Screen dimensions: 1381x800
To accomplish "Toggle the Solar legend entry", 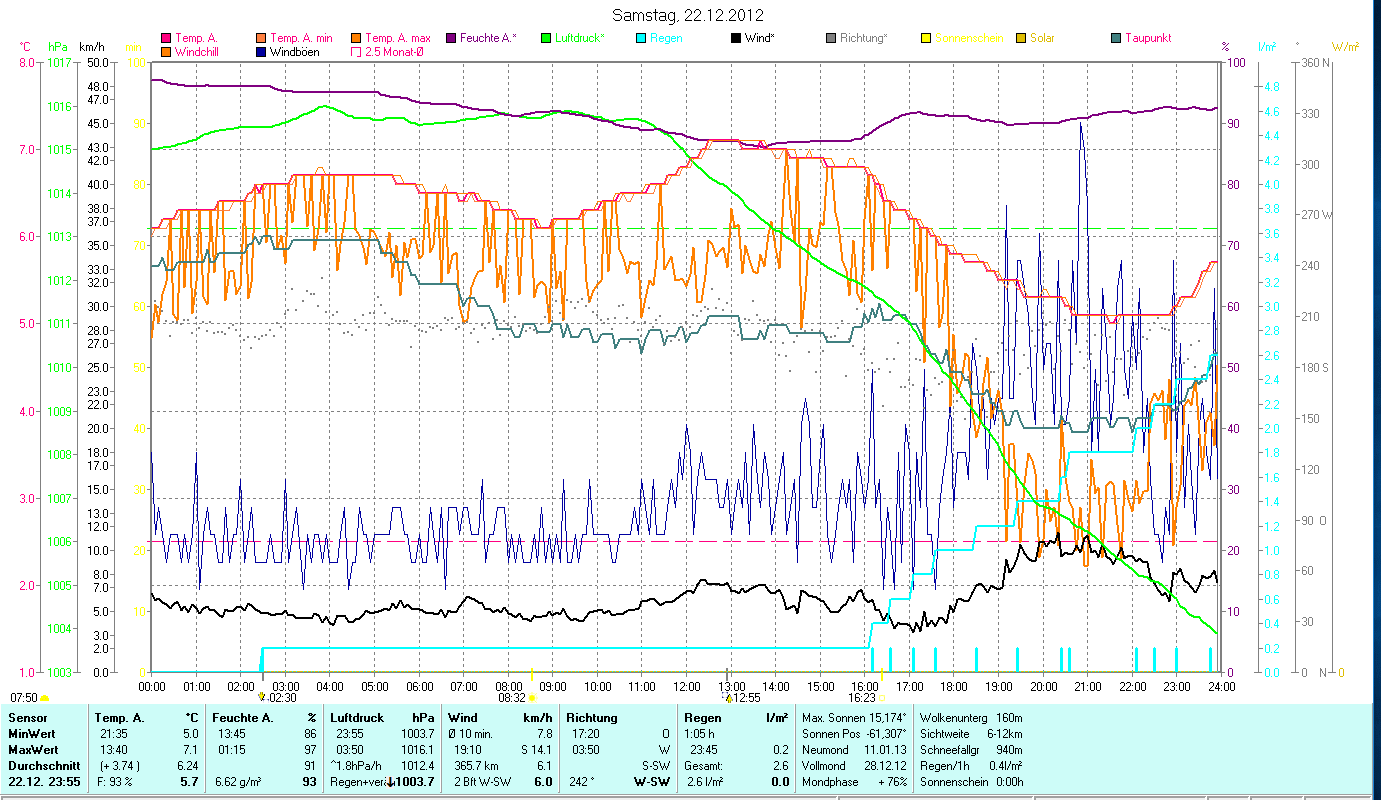I will [1021, 38].
